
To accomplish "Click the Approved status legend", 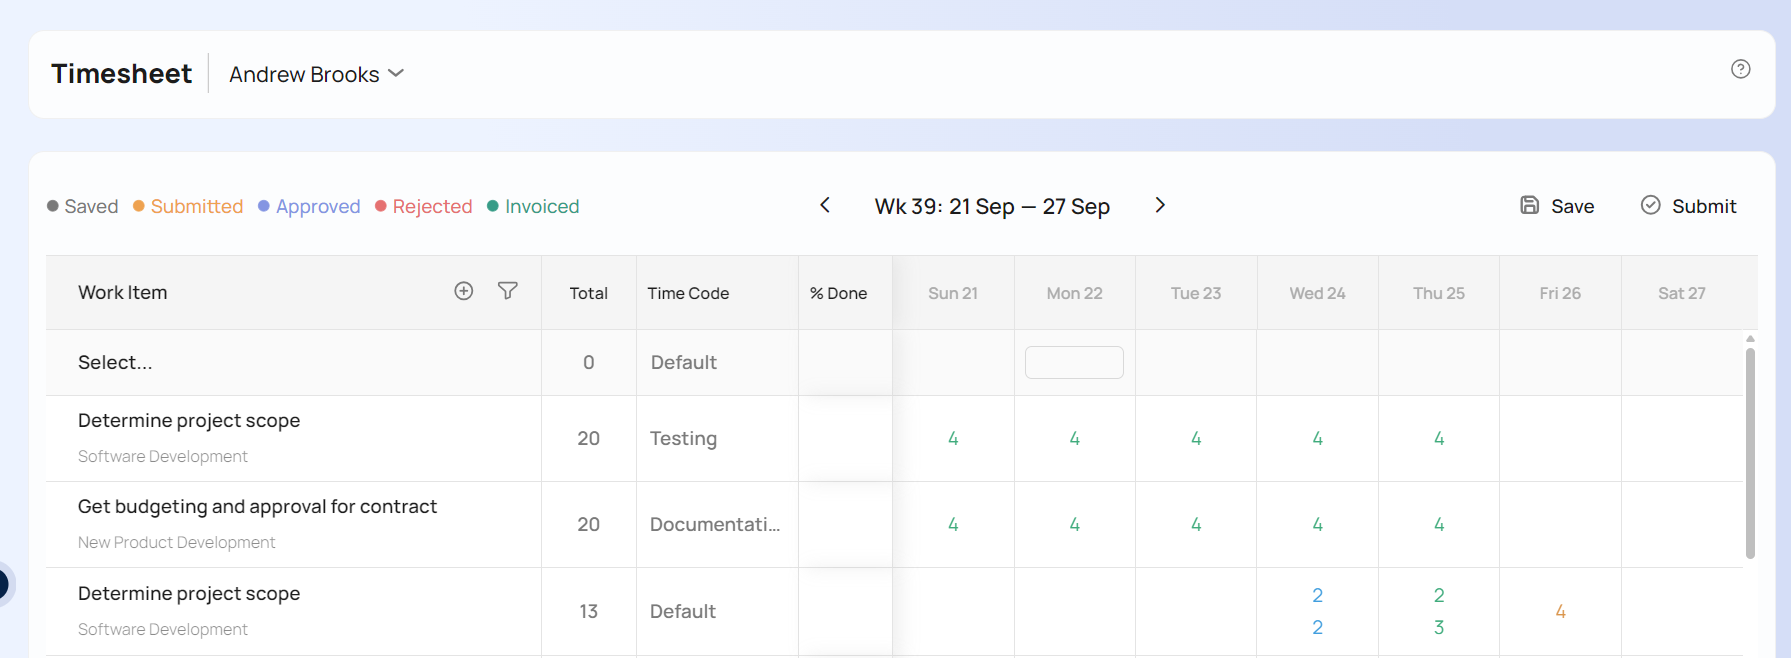I will tap(317, 206).
